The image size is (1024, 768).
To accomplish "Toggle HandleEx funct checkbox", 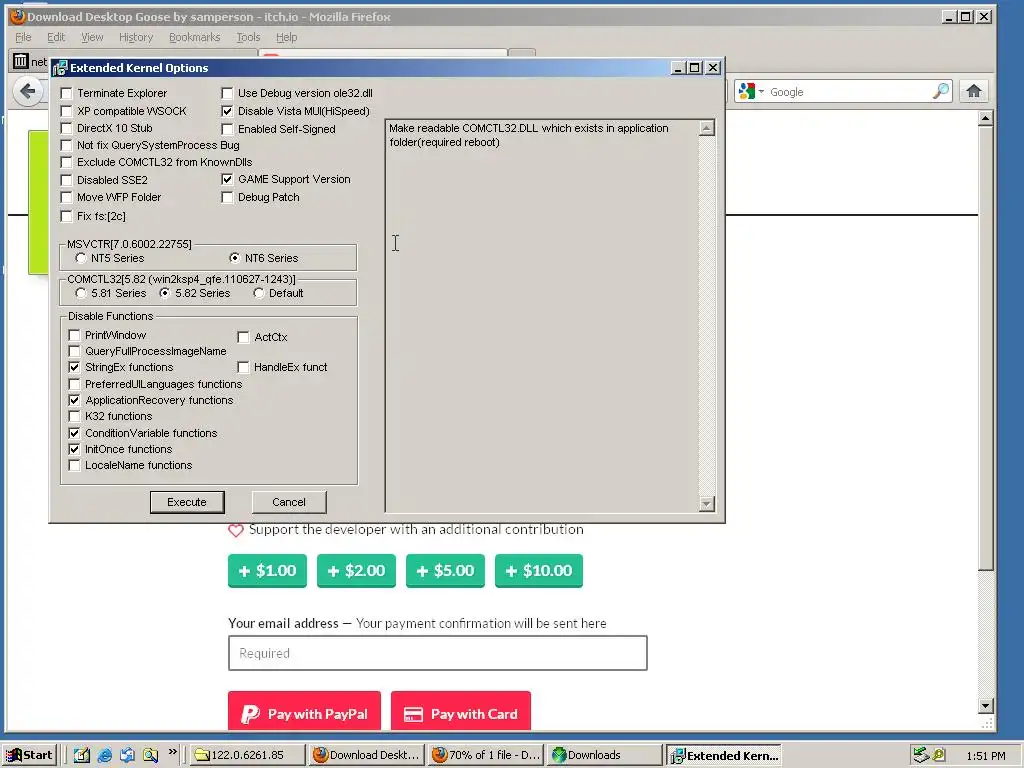I will click(244, 367).
